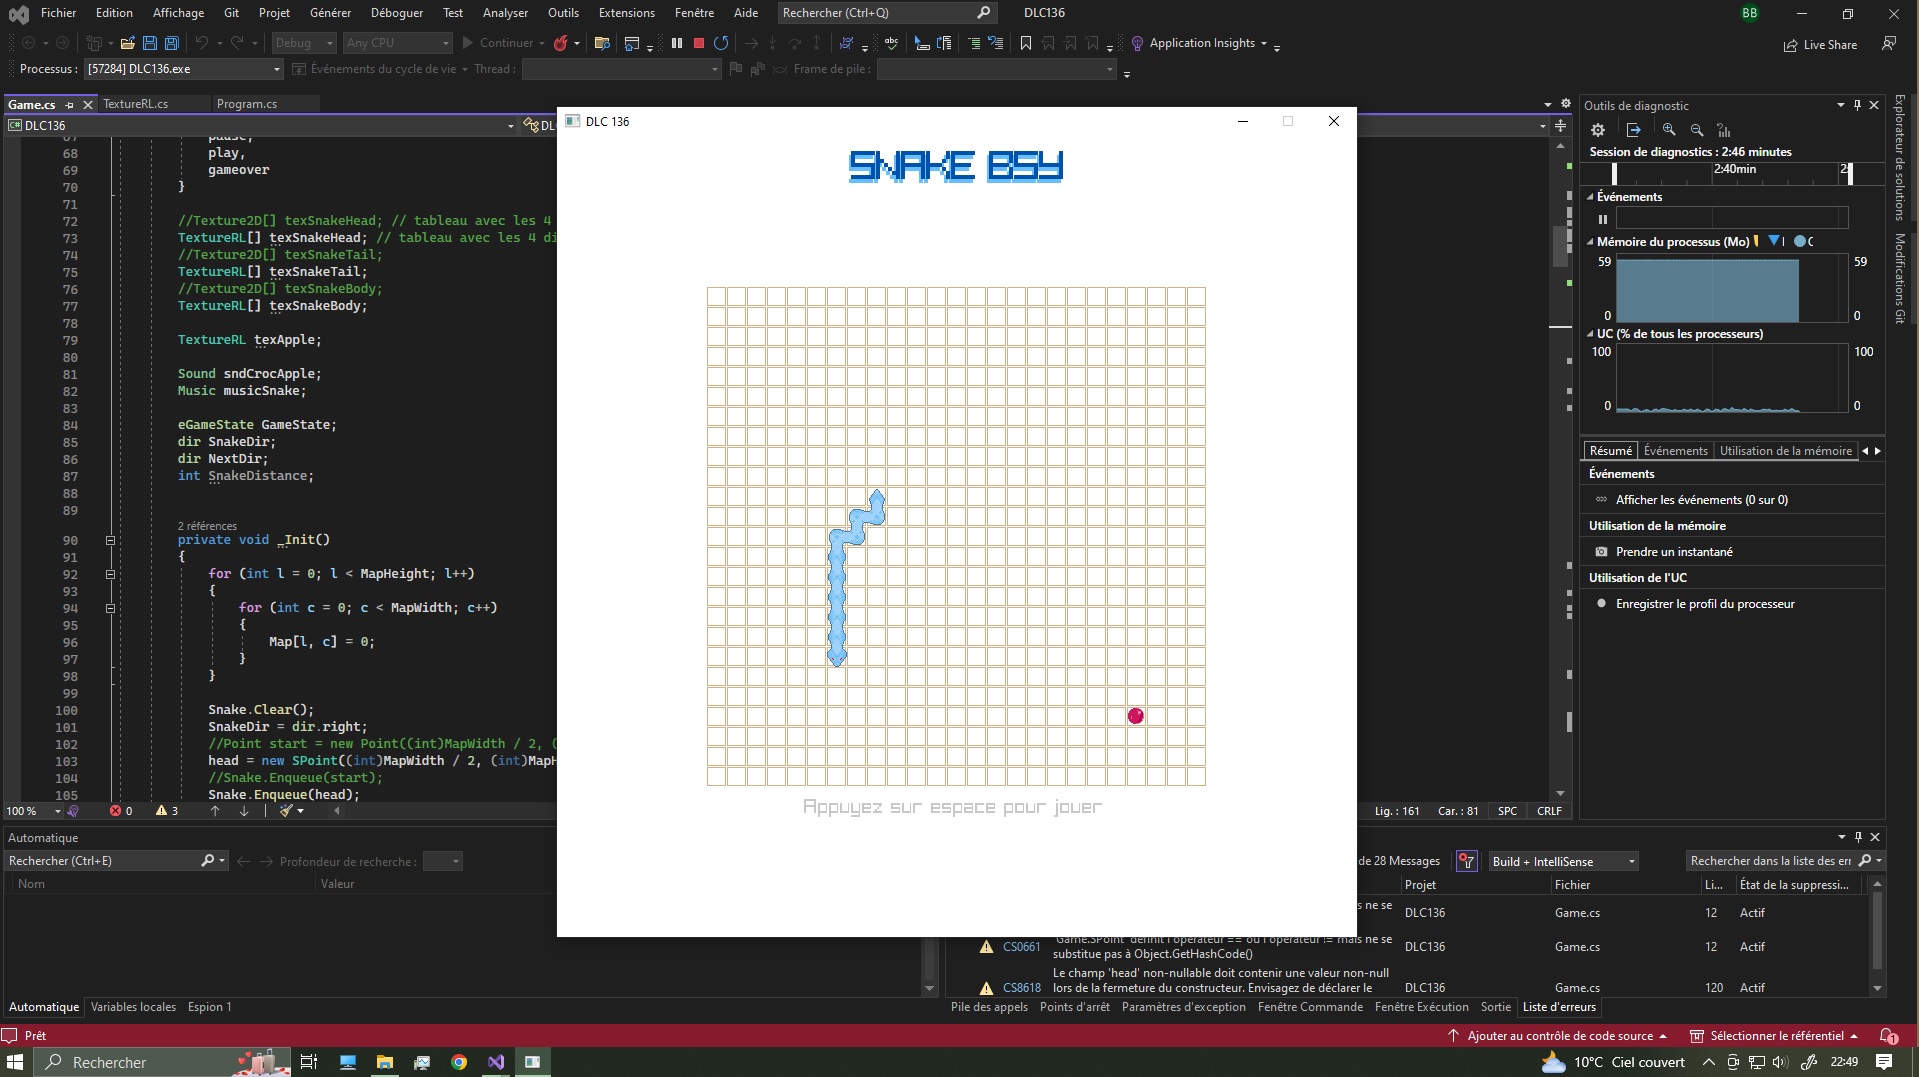1919x1077 pixels.
Task: Open the Build + IntelliSense dropdown
Action: (x=1564, y=861)
